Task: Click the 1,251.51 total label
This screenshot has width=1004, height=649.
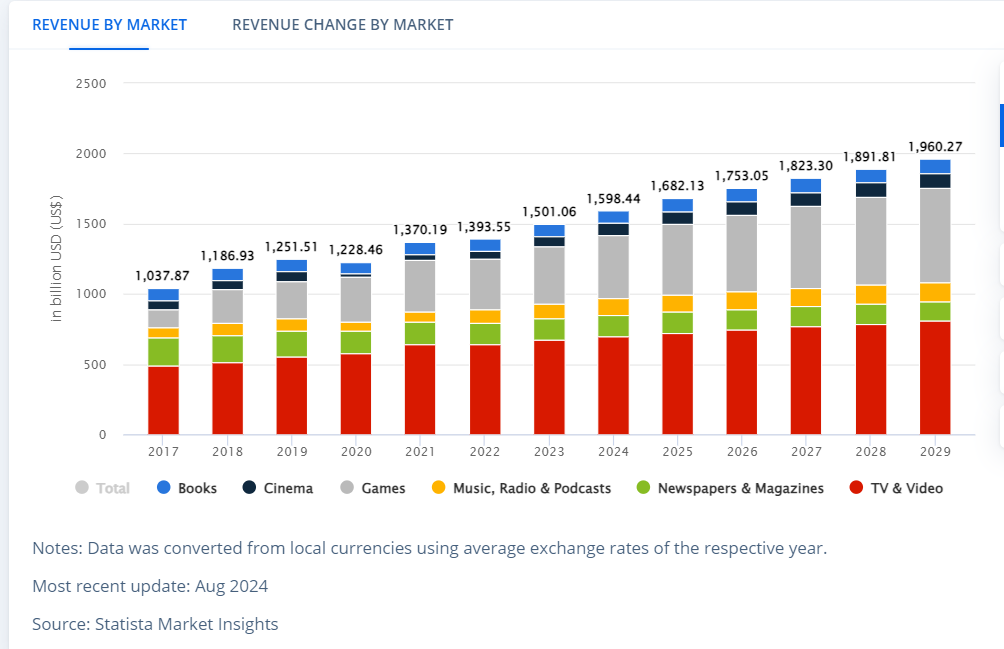Action: (x=291, y=247)
